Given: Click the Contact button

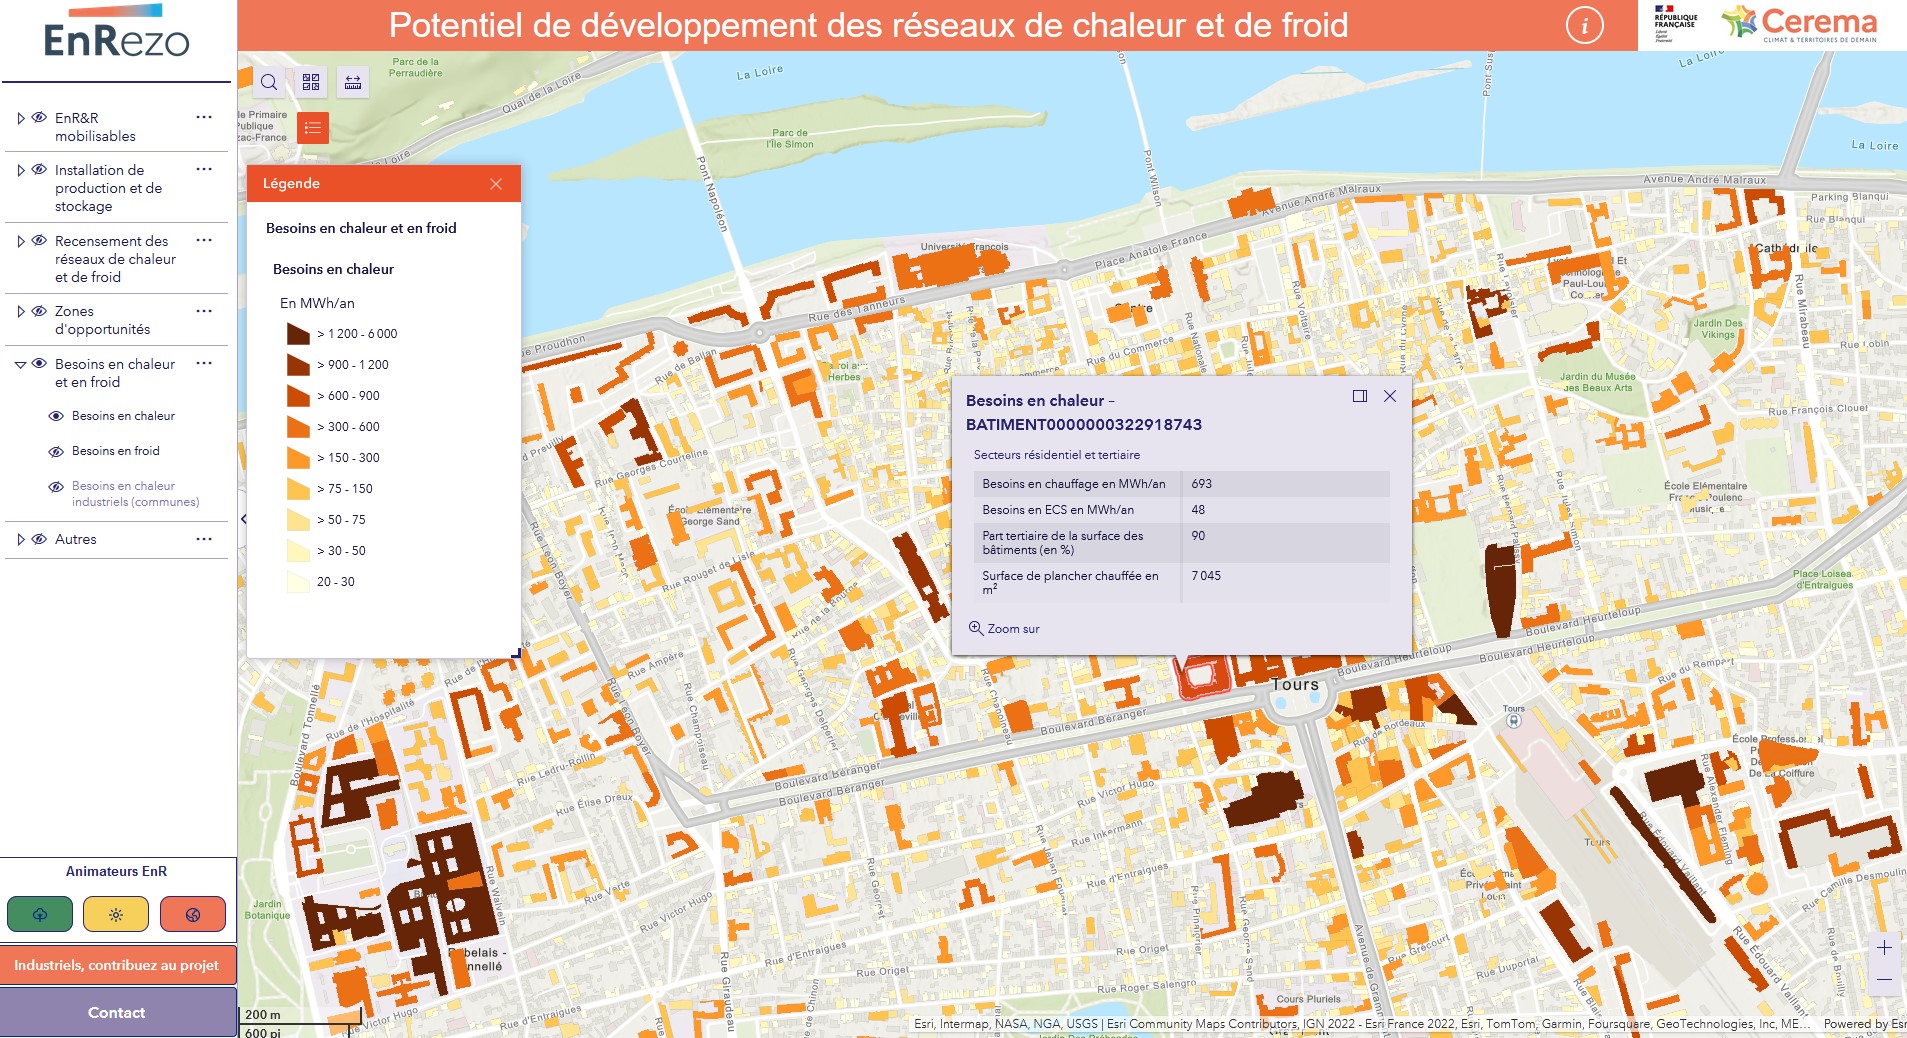Looking at the screenshot, I should coord(117,1012).
